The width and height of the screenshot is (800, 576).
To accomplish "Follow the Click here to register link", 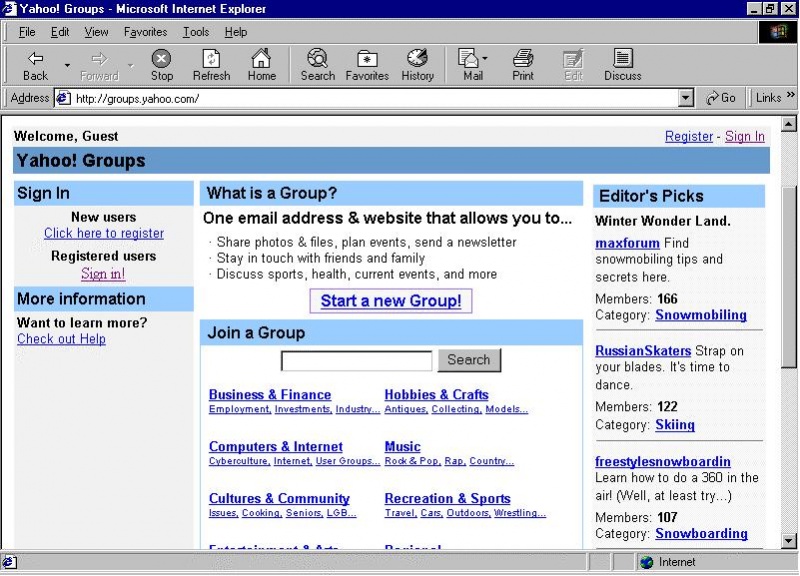I will pyautogui.click(x=103, y=233).
